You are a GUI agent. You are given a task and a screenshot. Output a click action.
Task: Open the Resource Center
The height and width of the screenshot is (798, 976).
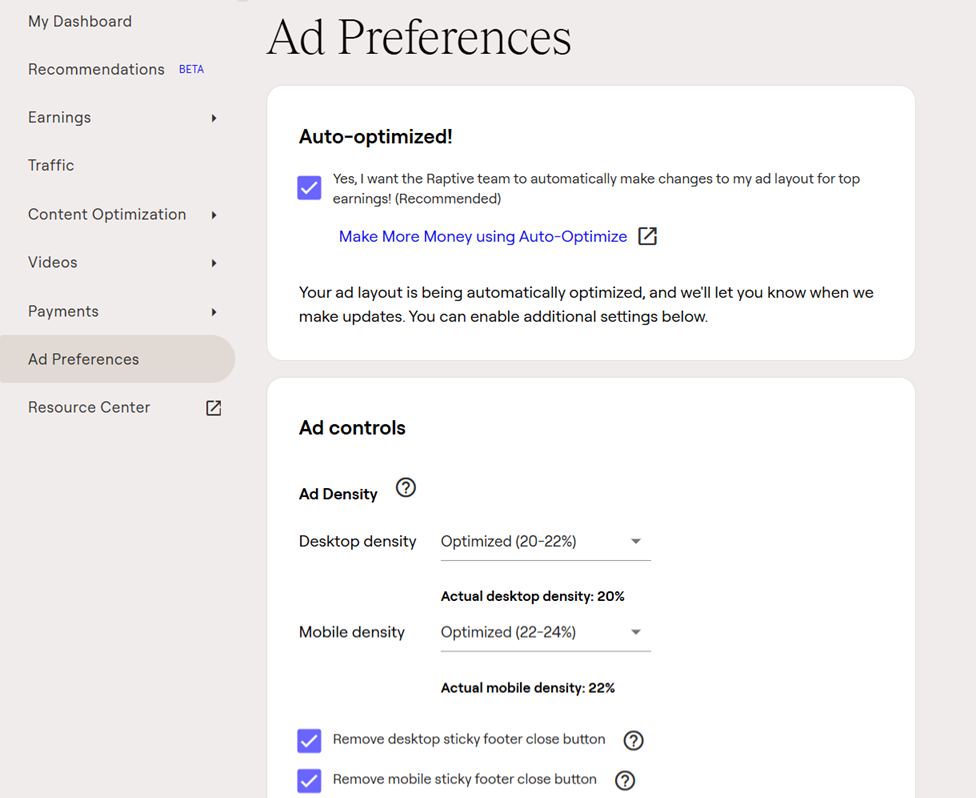[89, 407]
